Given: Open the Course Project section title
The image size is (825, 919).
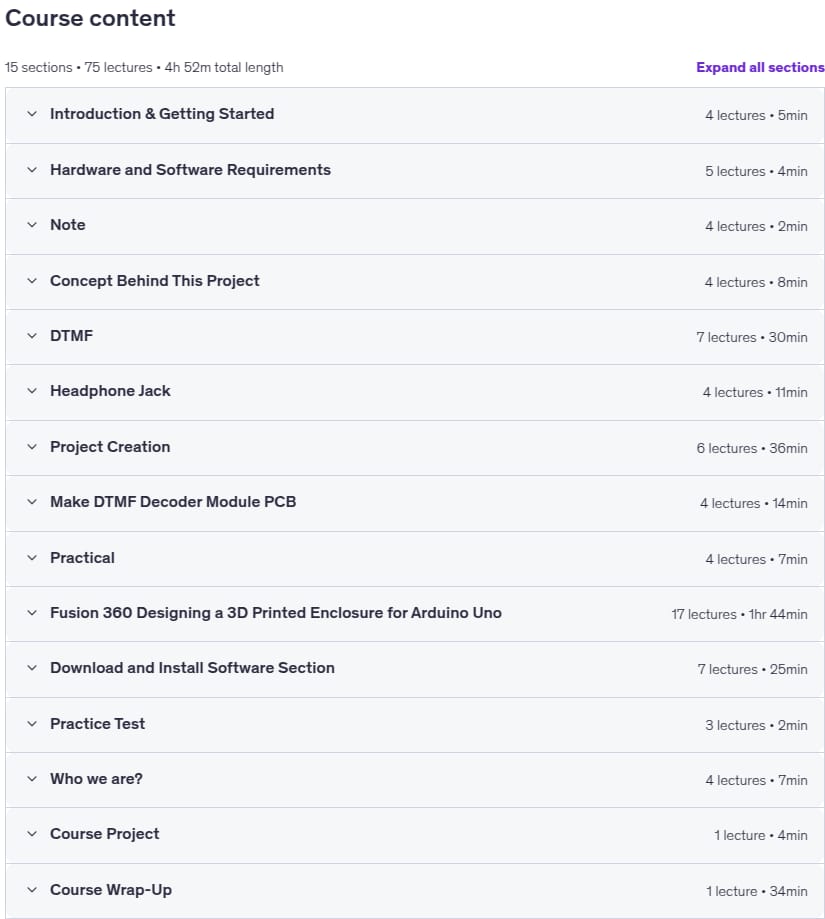Looking at the screenshot, I should 104,834.
